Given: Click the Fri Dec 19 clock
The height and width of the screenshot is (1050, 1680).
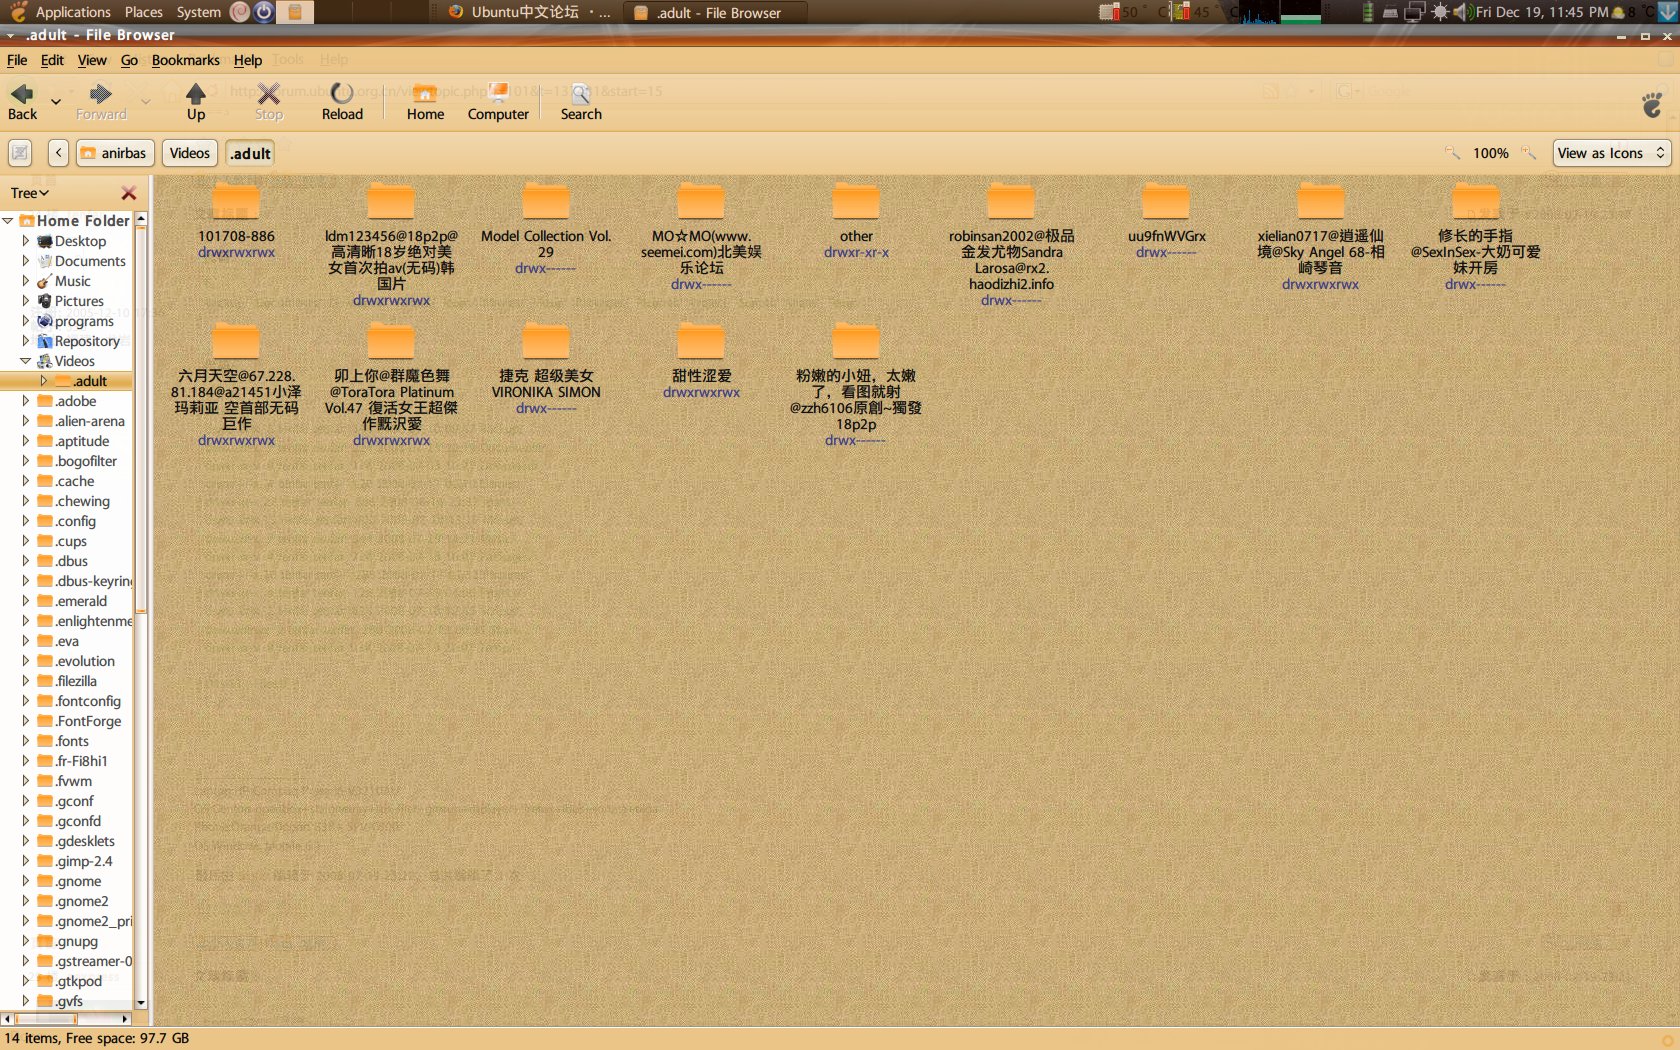Looking at the screenshot, I should [1542, 12].
